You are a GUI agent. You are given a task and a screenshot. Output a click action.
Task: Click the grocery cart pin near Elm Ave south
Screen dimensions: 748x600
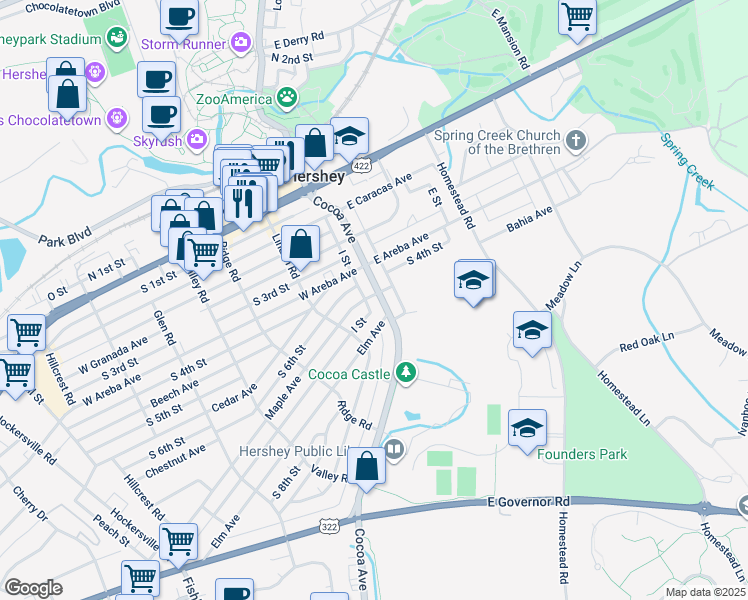coord(178,543)
